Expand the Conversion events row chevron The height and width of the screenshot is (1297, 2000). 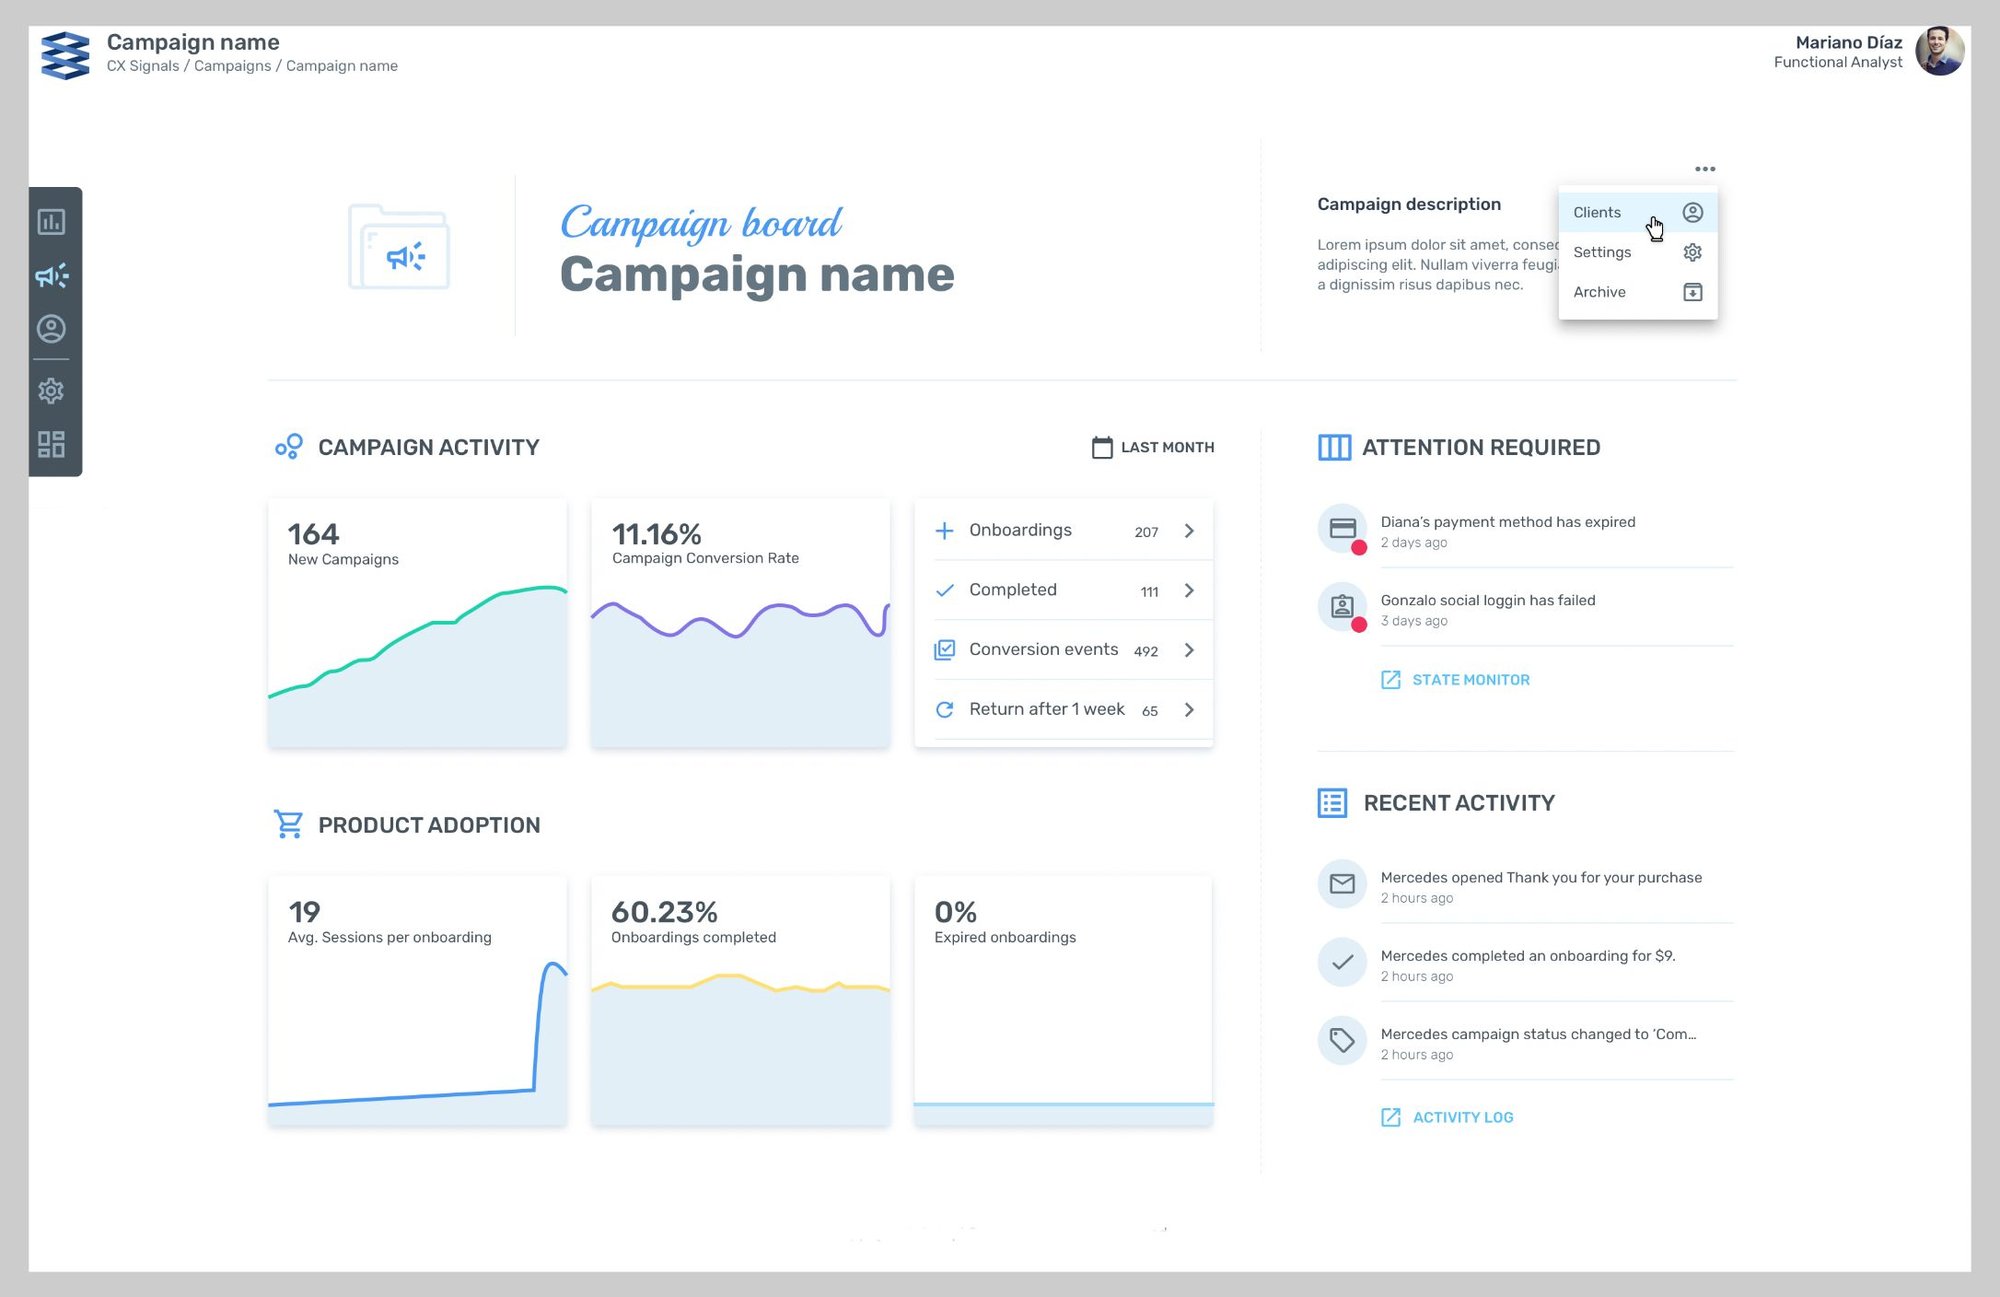coord(1189,650)
